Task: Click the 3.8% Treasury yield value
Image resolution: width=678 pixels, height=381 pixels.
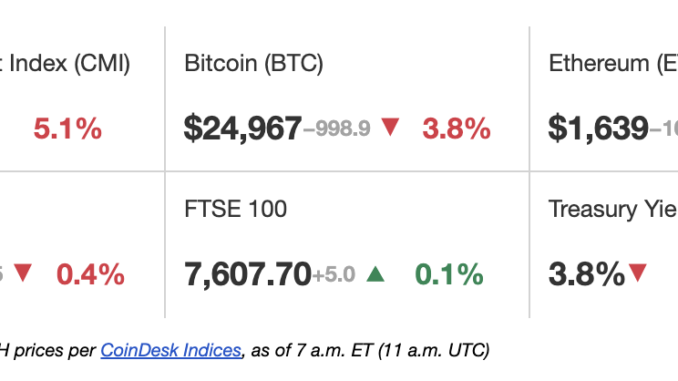Action: 587,274
